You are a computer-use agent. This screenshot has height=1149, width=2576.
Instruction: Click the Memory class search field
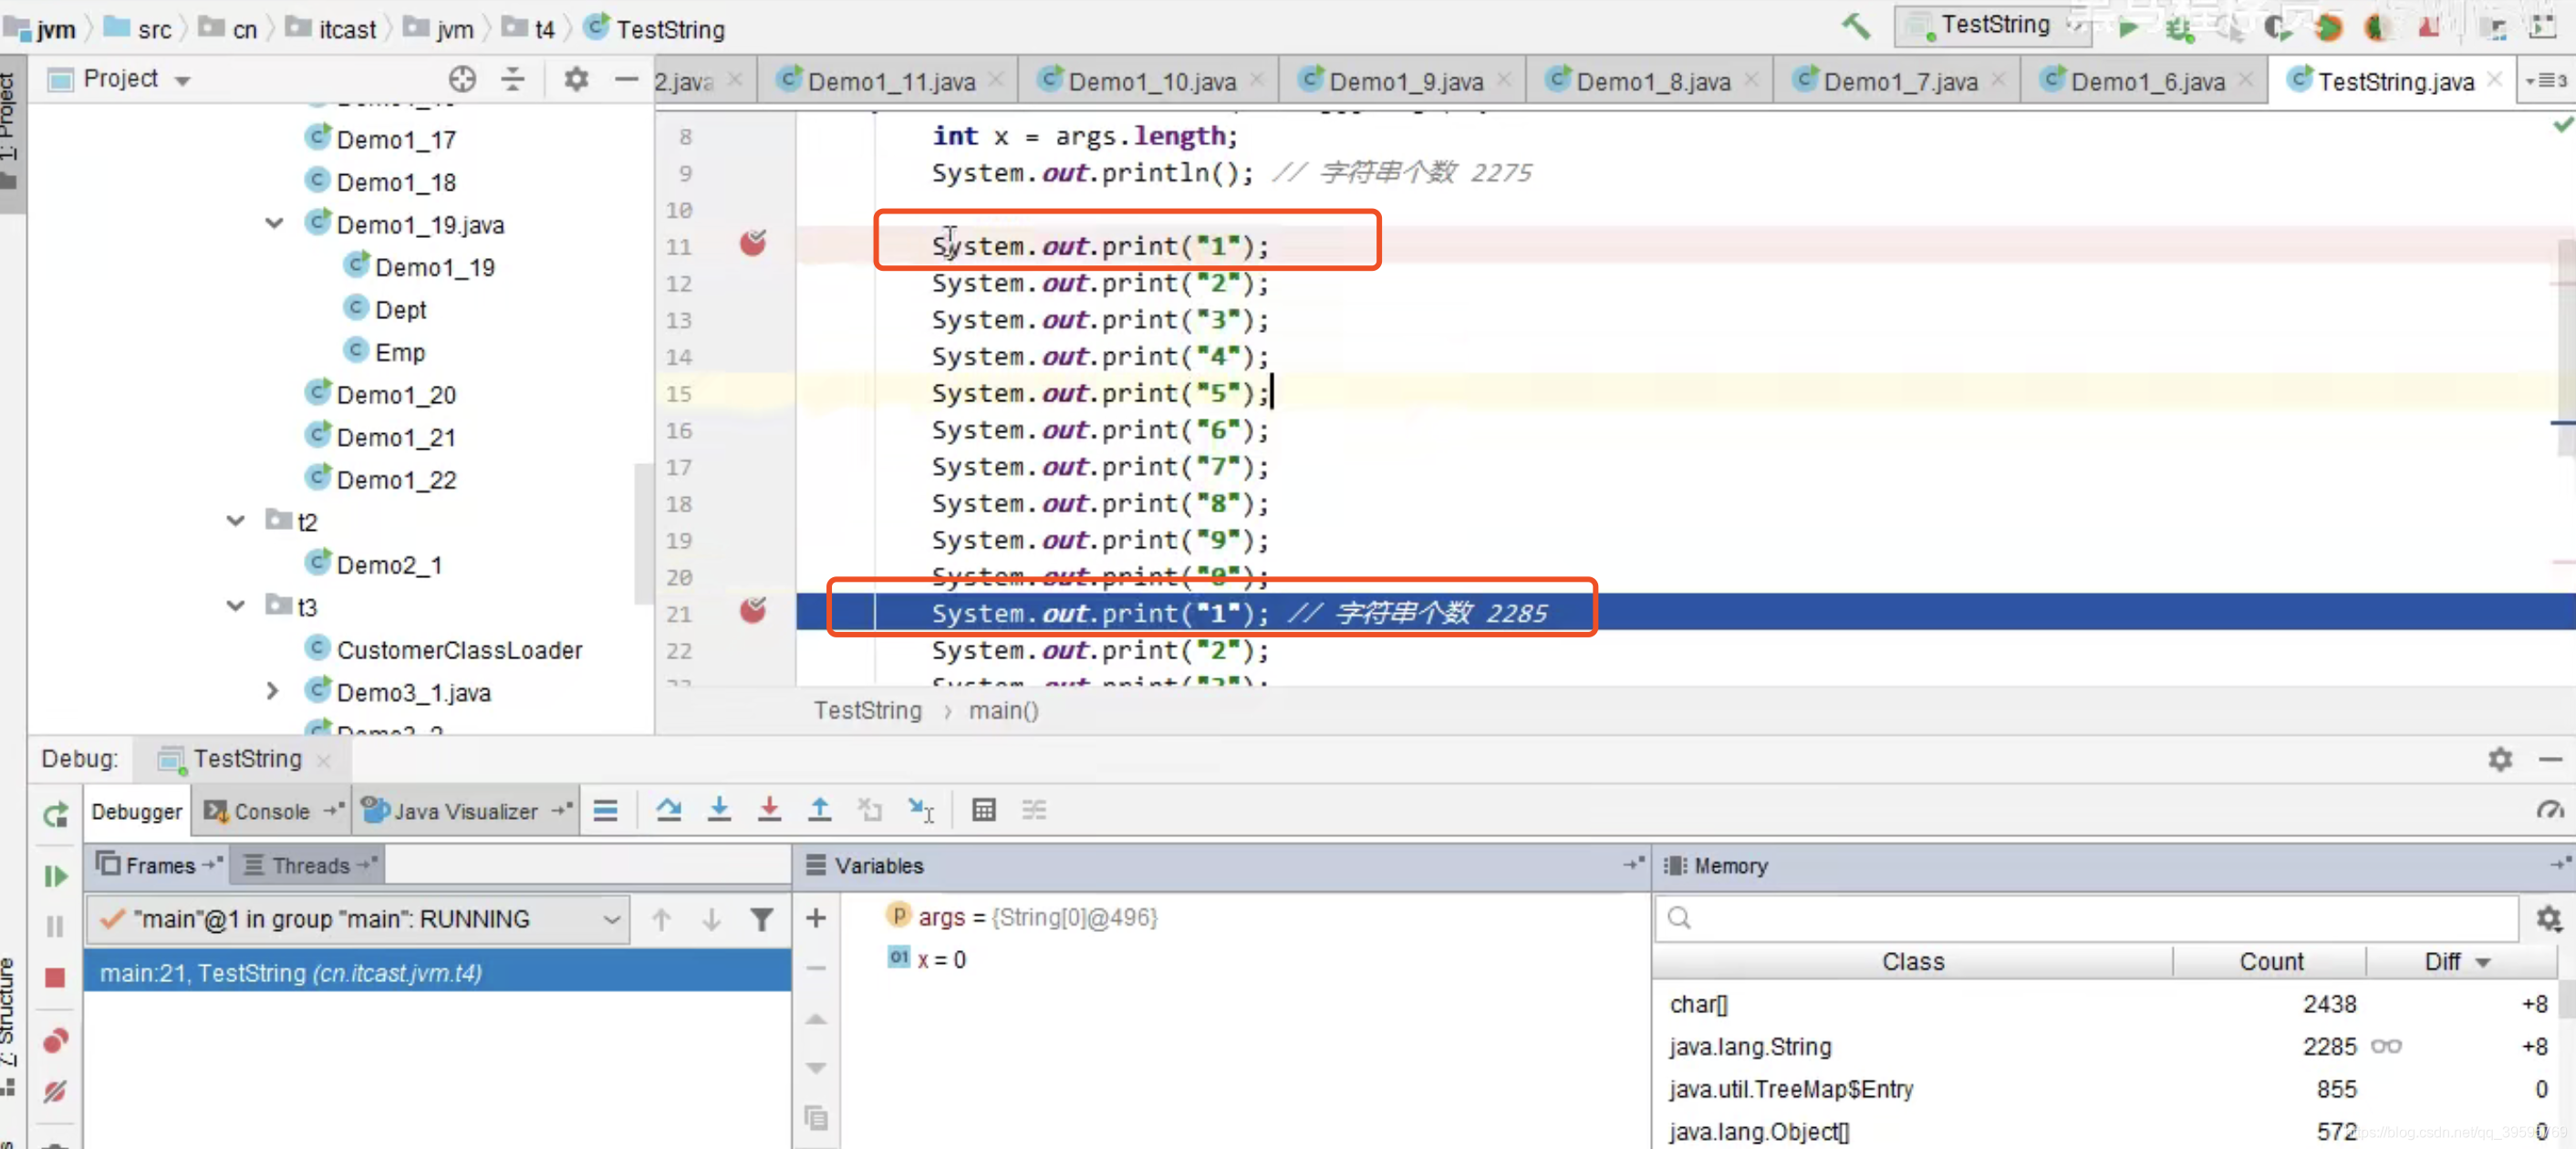[x=2086, y=918]
